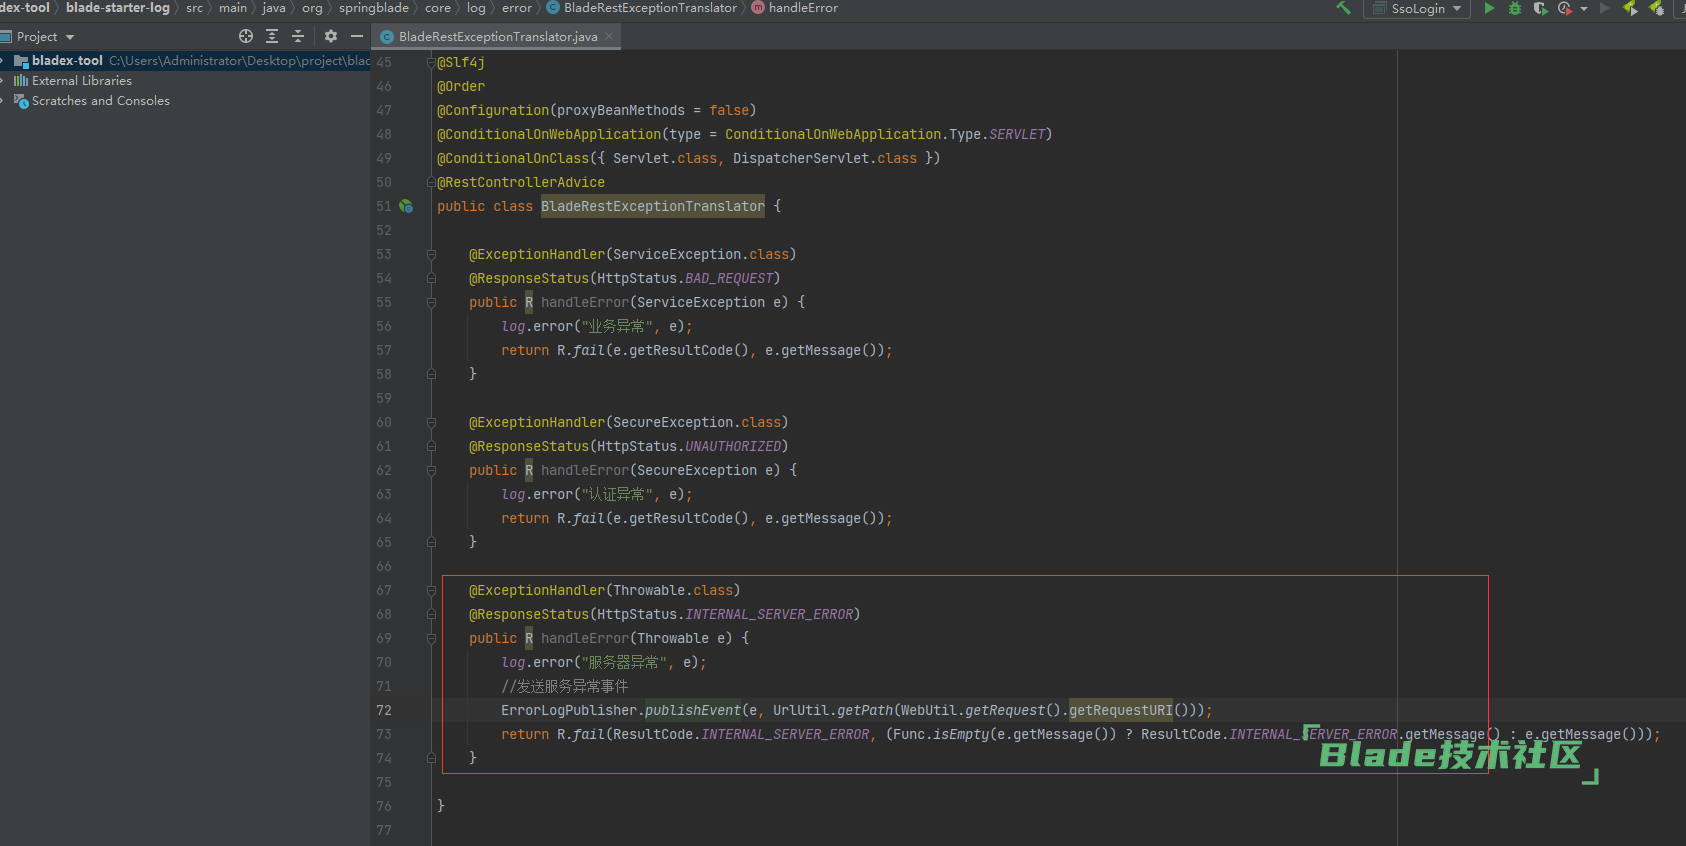Open the profiler options dropdown arrow
The height and width of the screenshot is (846, 1686).
[1584, 9]
